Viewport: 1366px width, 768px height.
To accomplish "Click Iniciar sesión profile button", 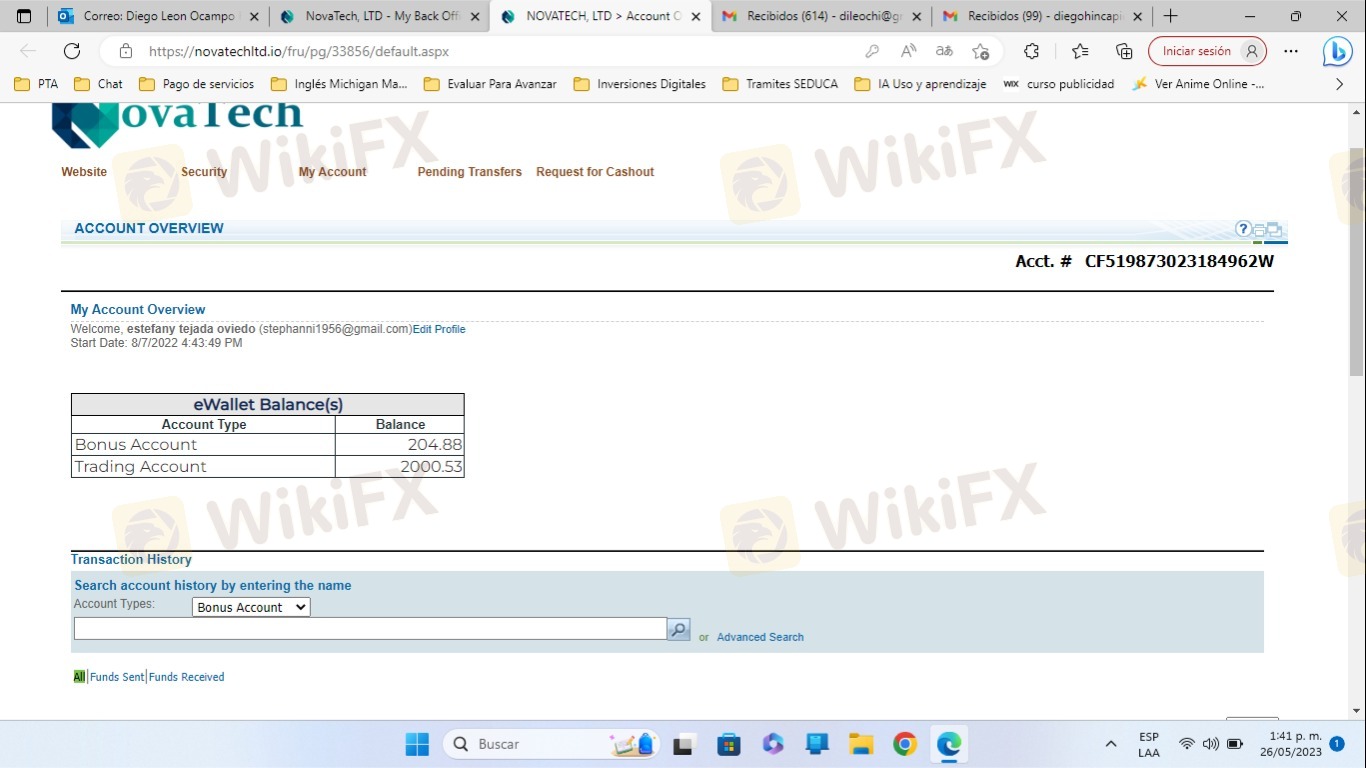I will [1207, 51].
